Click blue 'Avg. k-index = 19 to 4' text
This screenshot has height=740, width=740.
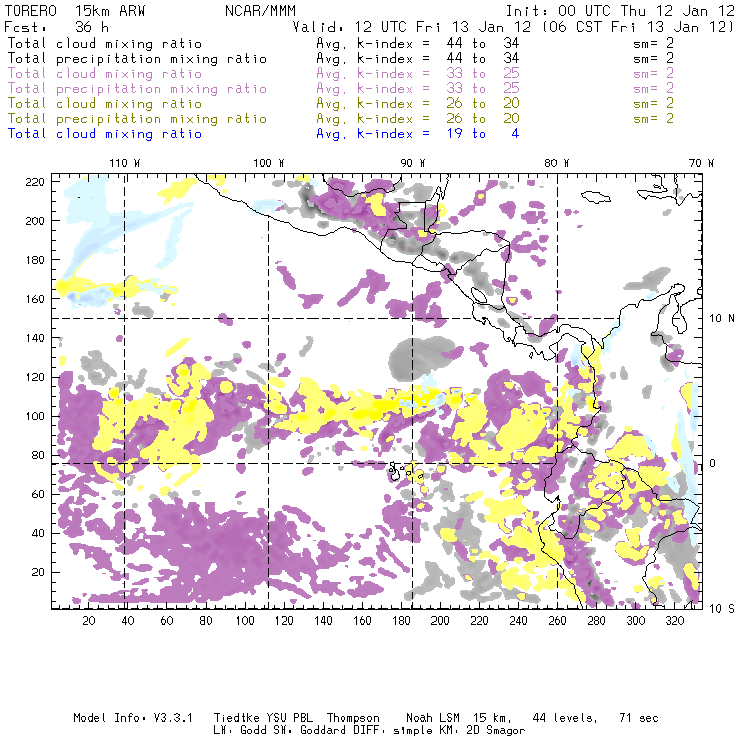418,134
